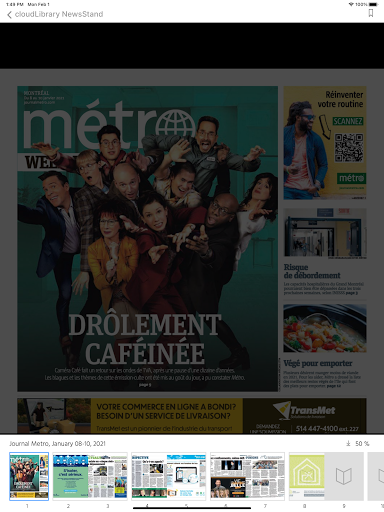Bookmark this issue with the bookmark icon
384x512 pixels.
371,13
